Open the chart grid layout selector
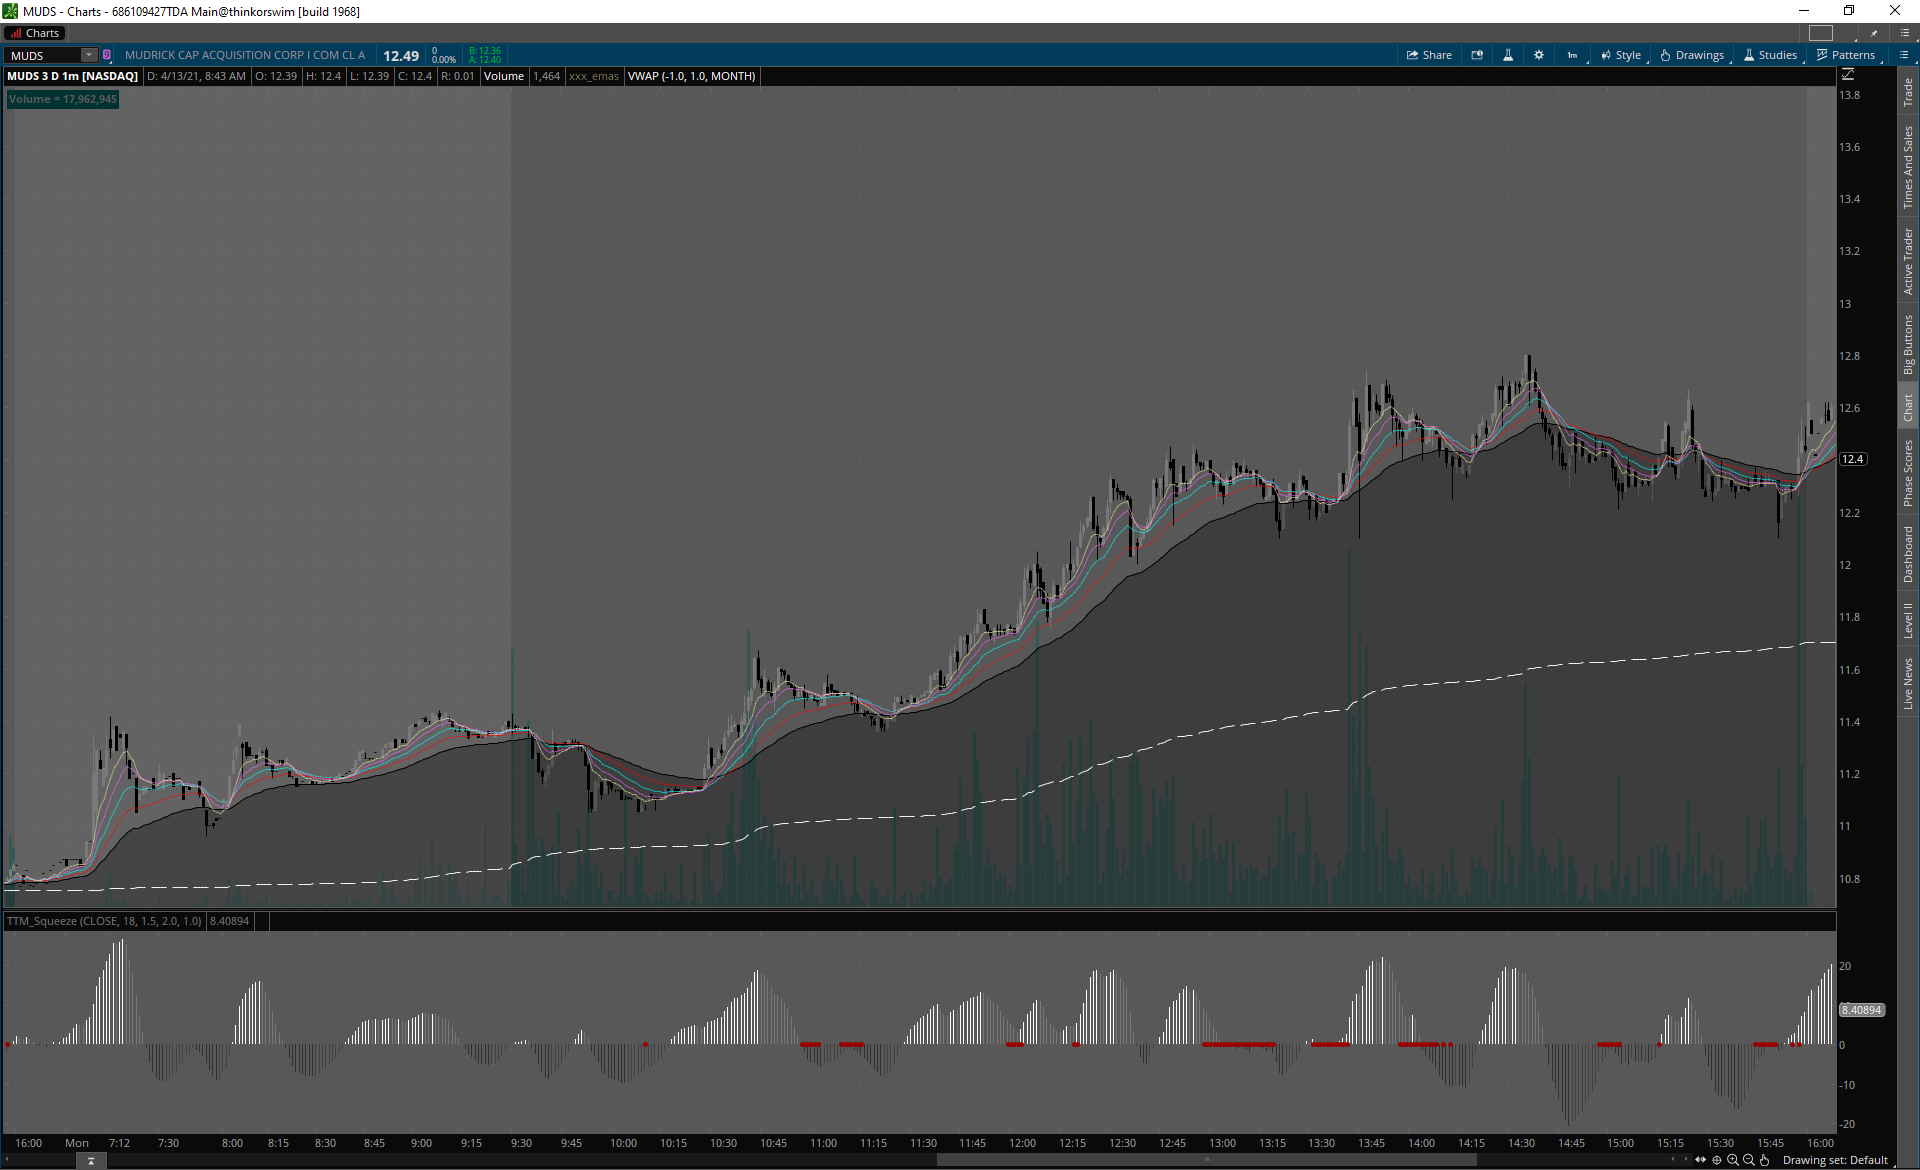This screenshot has width=1920, height=1170. 1821,33
